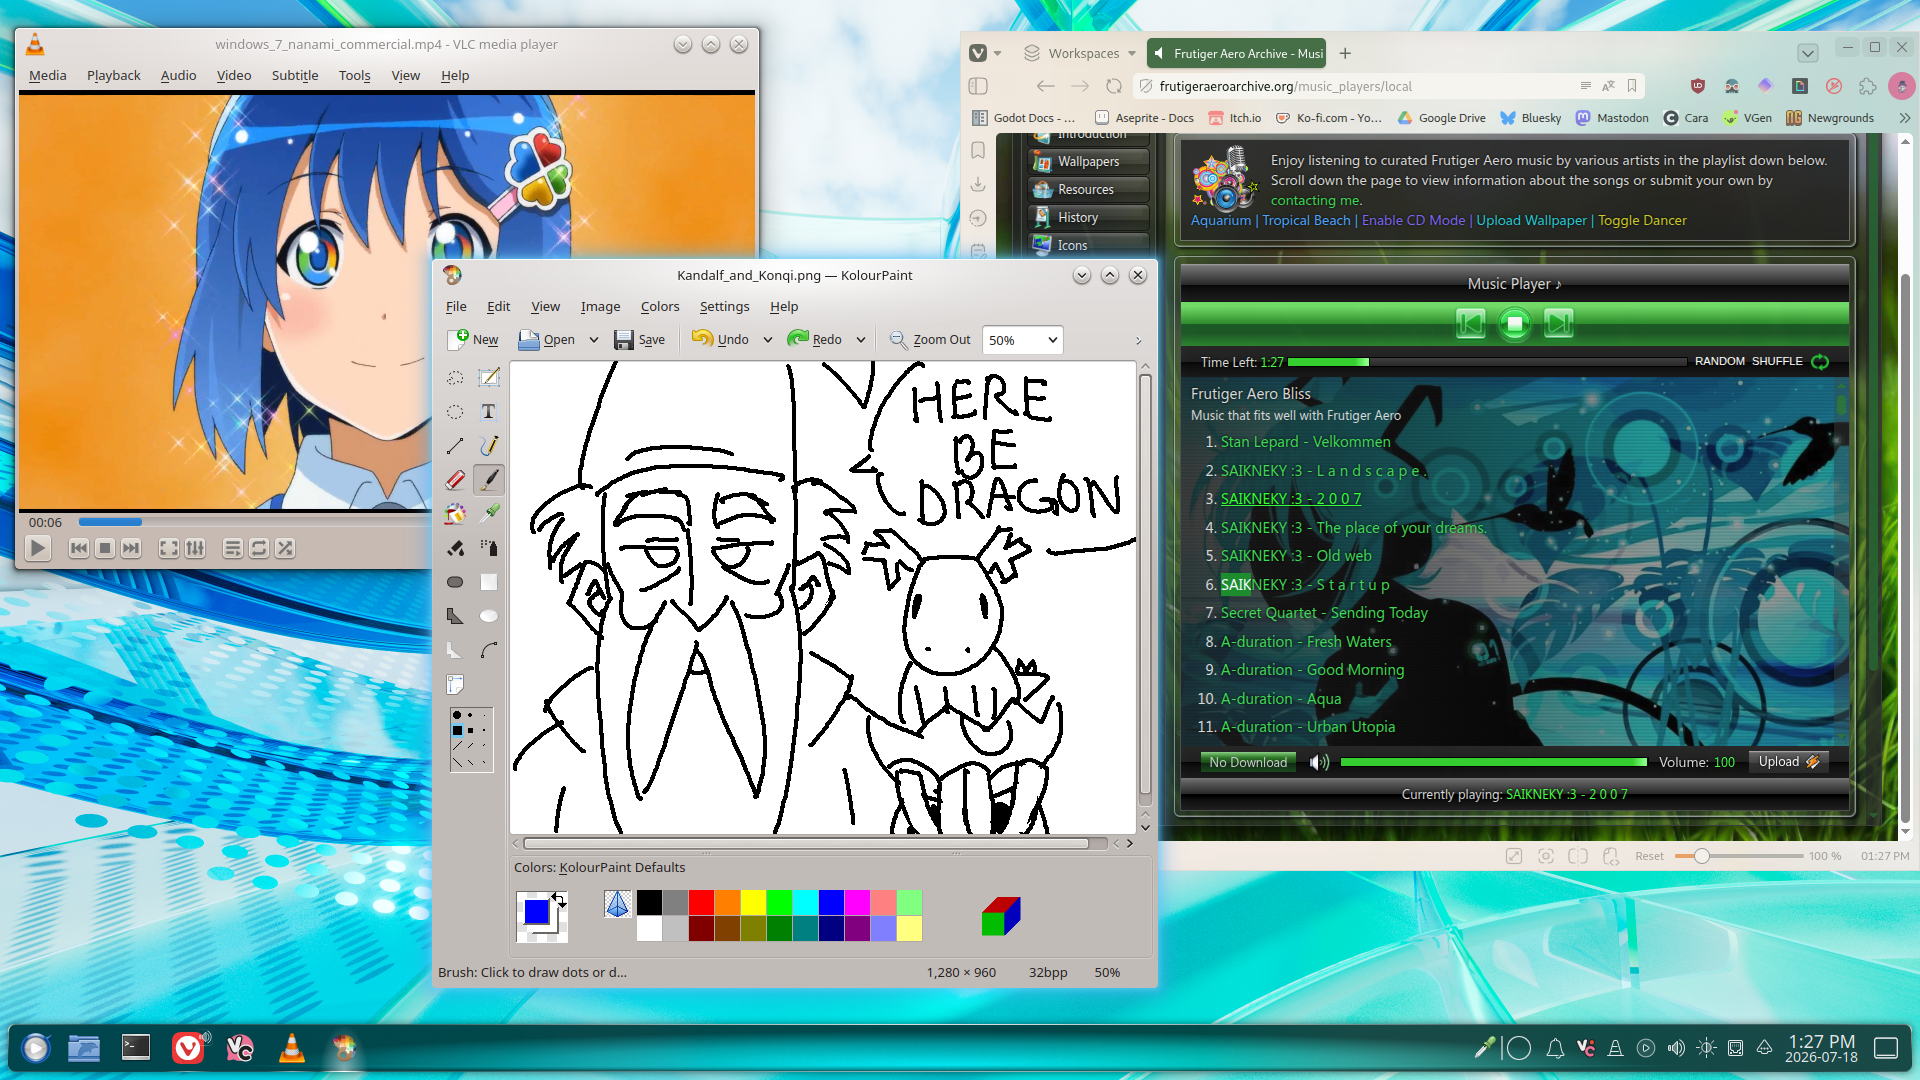Open the Workspaces dropdown in Vivaldi
This screenshot has height=1080, width=1920.
[x=1080, y=54]
